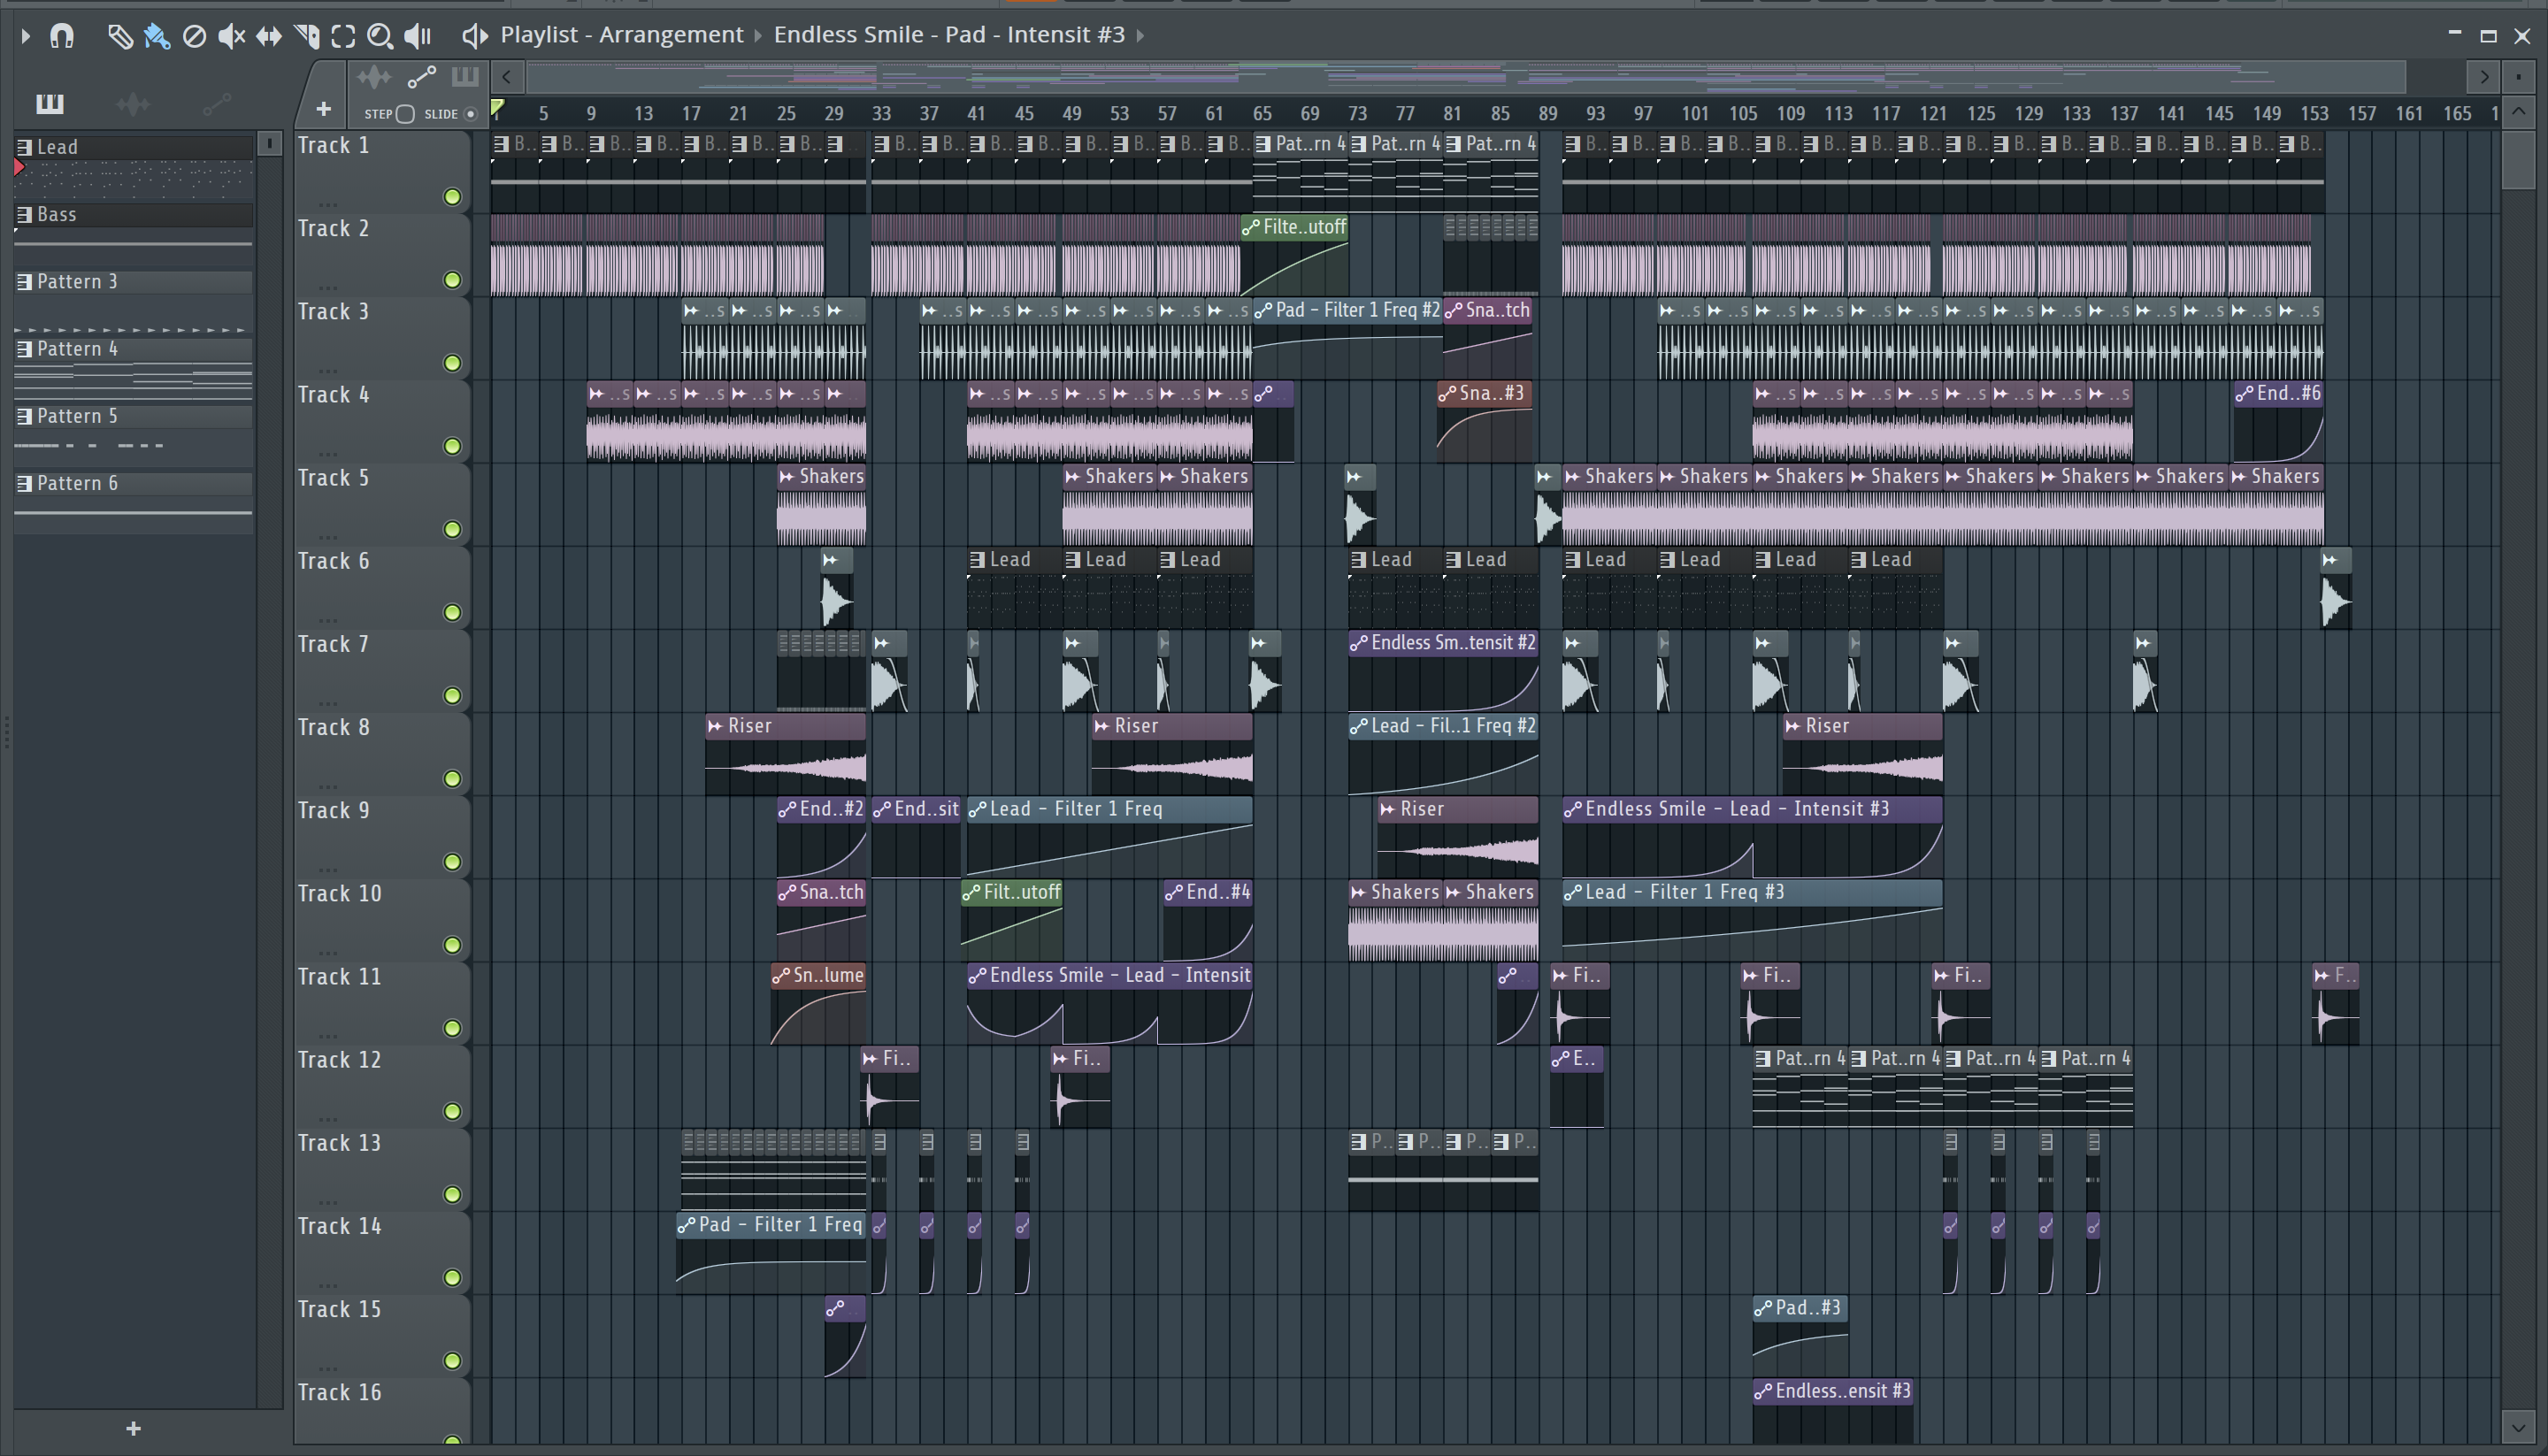Click Playlist - Arrangement title text
Image resolution: width=2548 pixels, height=1456 pixels.
point(622,35)
